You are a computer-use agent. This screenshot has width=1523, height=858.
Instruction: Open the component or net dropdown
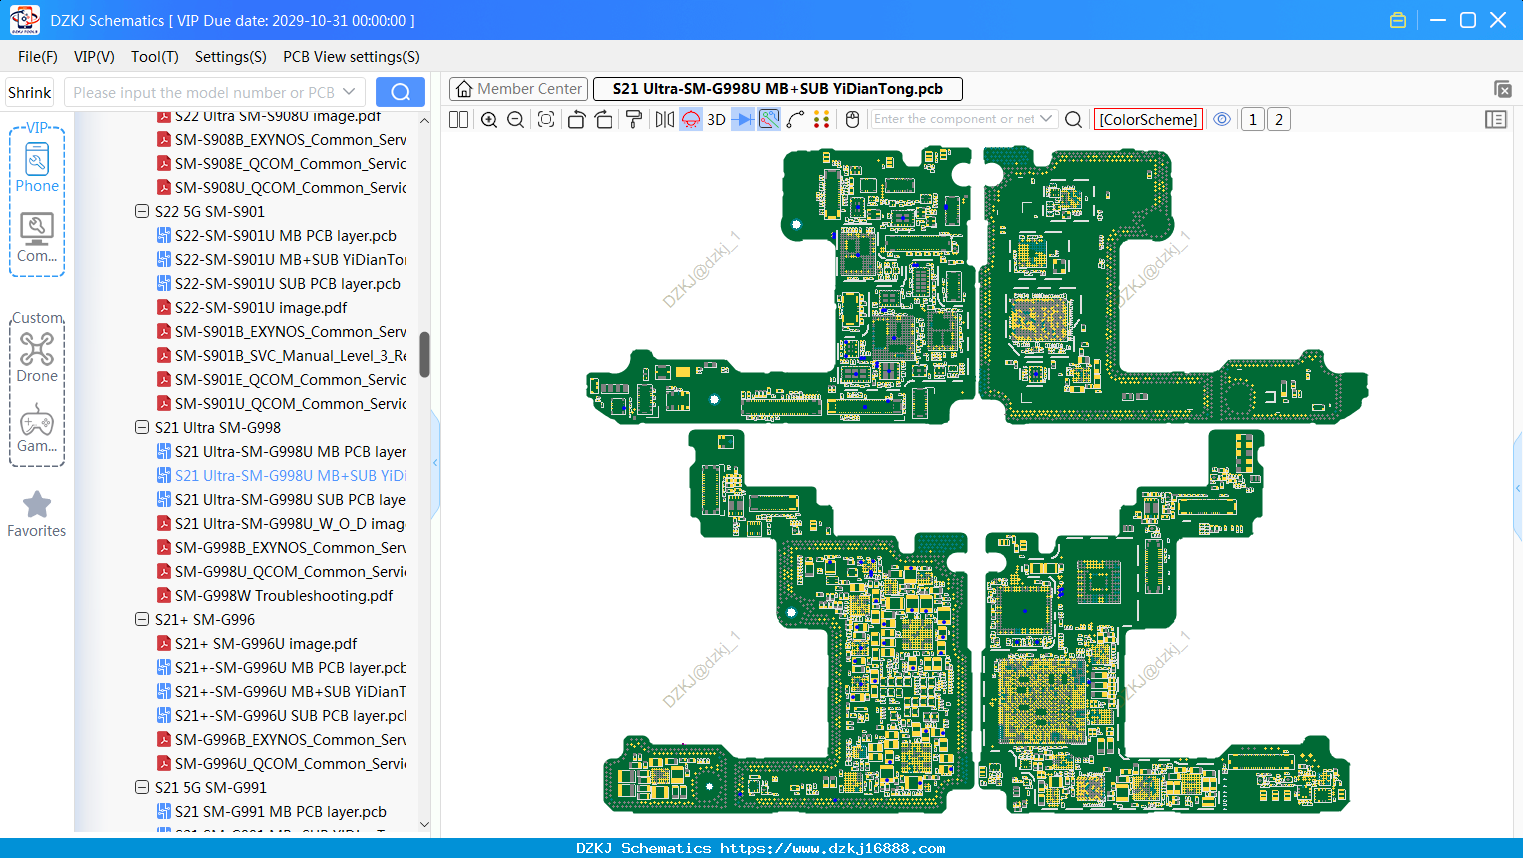1047,119
